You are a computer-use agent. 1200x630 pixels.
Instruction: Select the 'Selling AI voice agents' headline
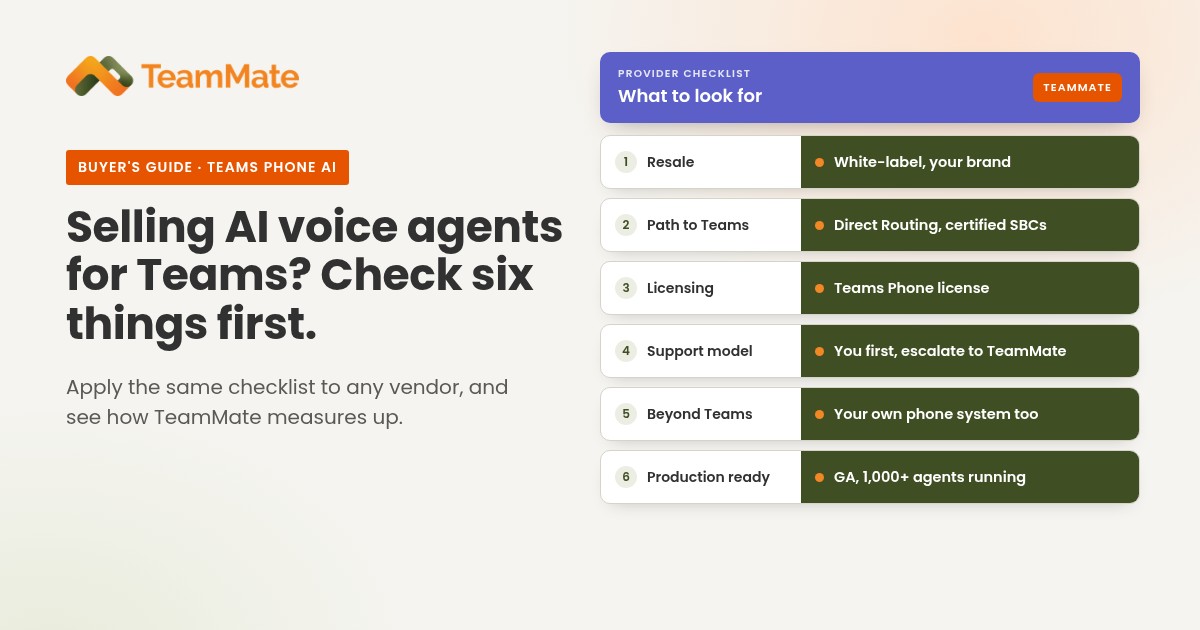[314, 275]
